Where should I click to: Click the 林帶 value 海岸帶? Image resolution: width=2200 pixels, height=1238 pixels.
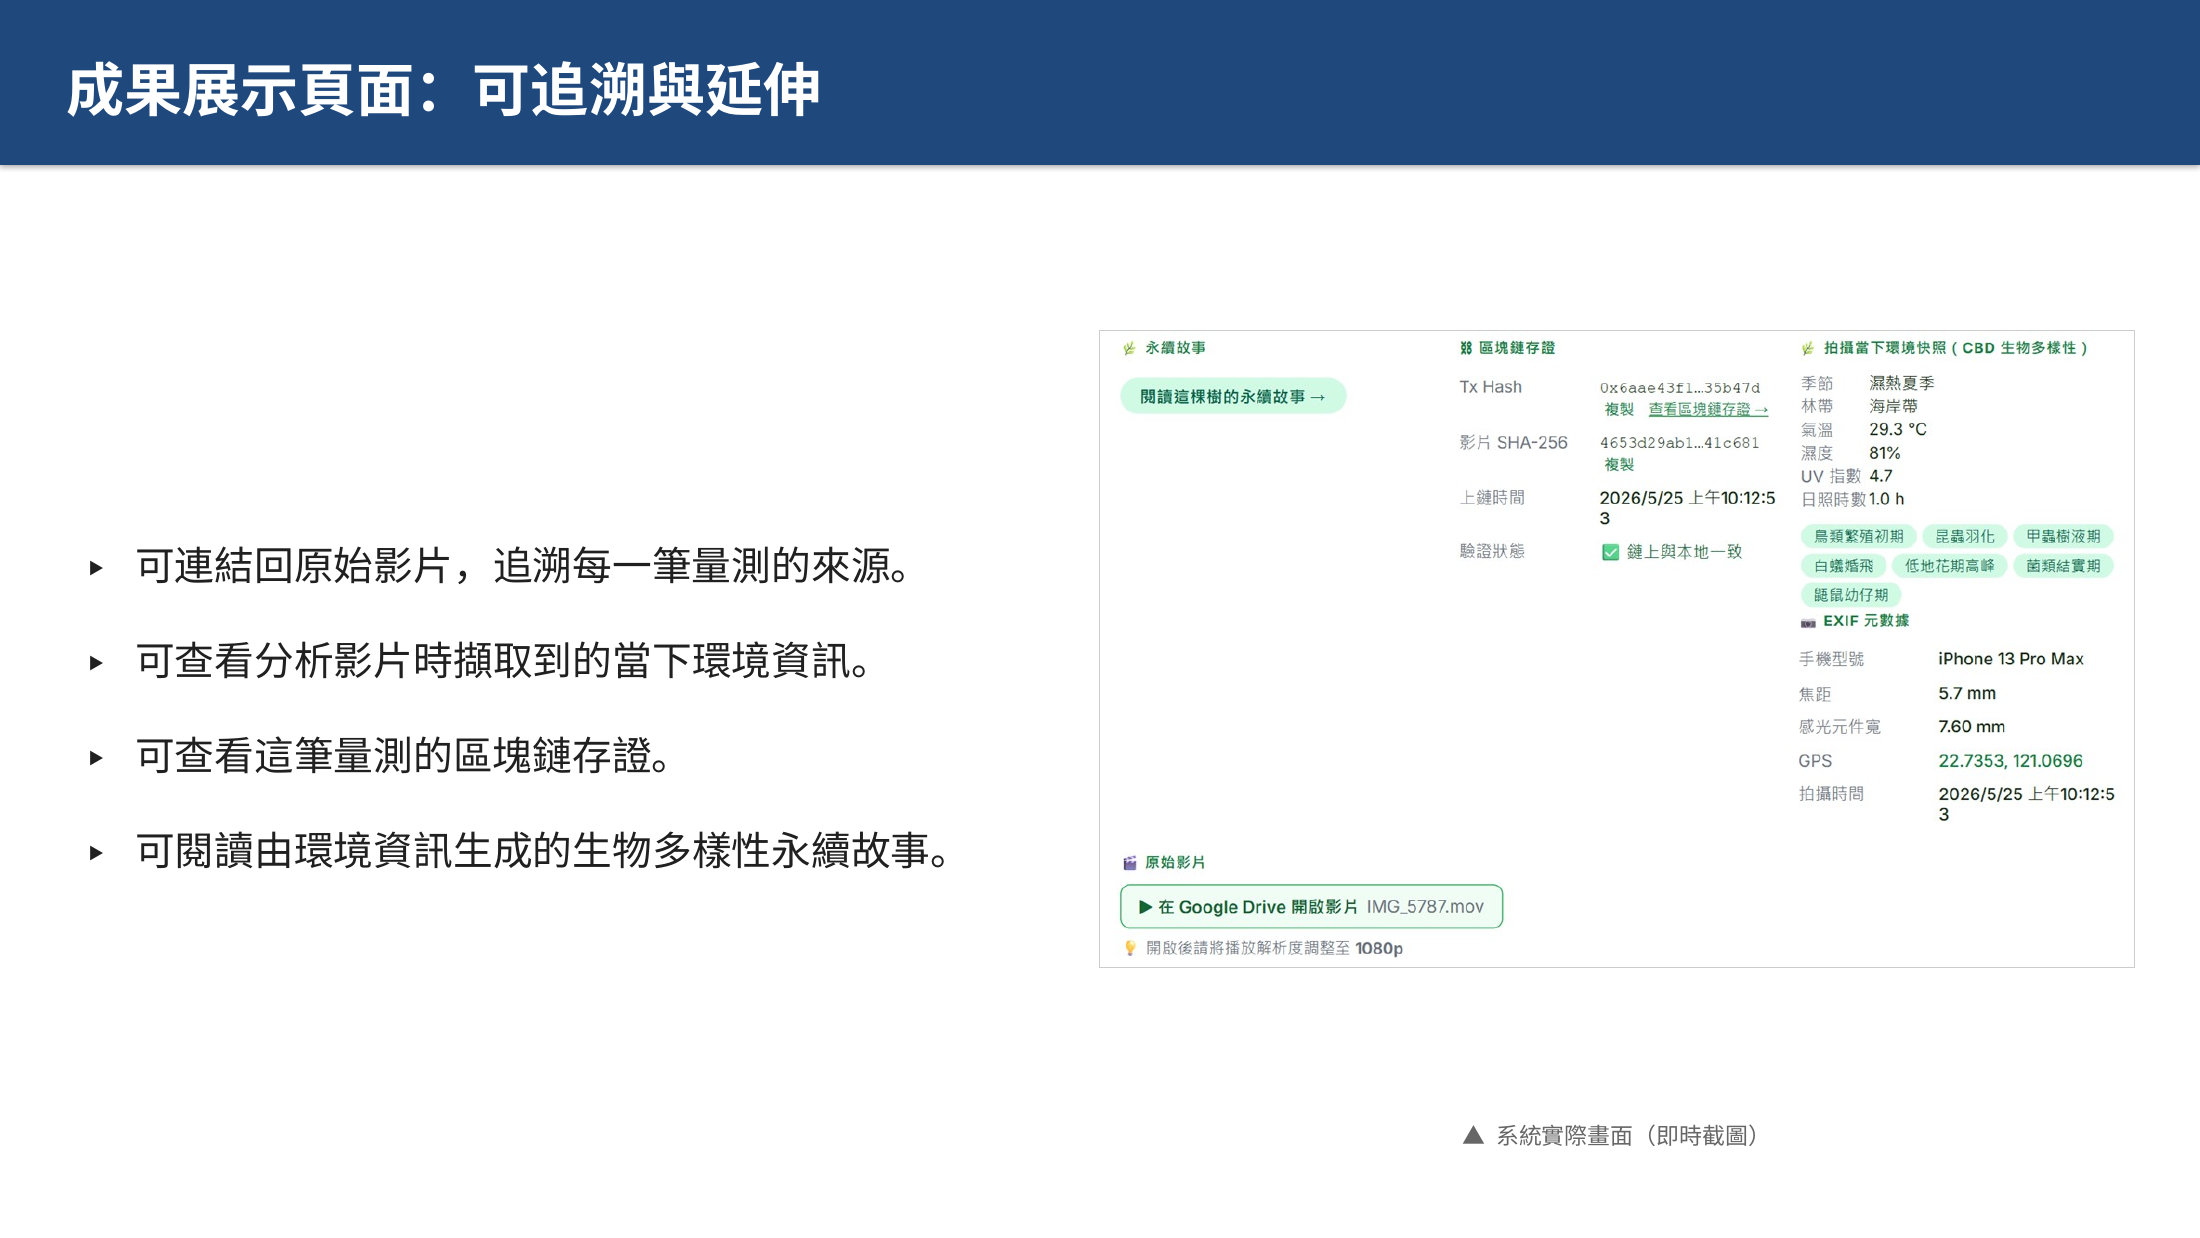click(x=1894, y=406)
